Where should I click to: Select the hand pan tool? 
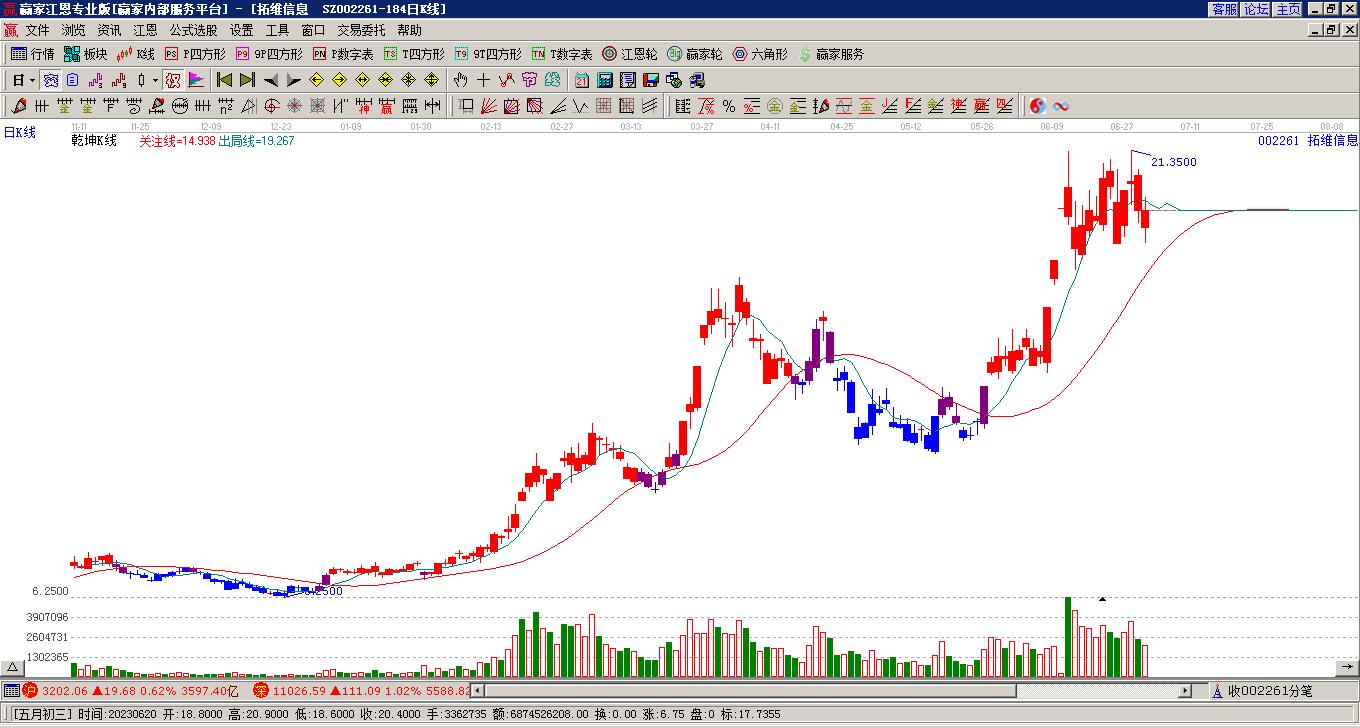(x=460, y=80)
